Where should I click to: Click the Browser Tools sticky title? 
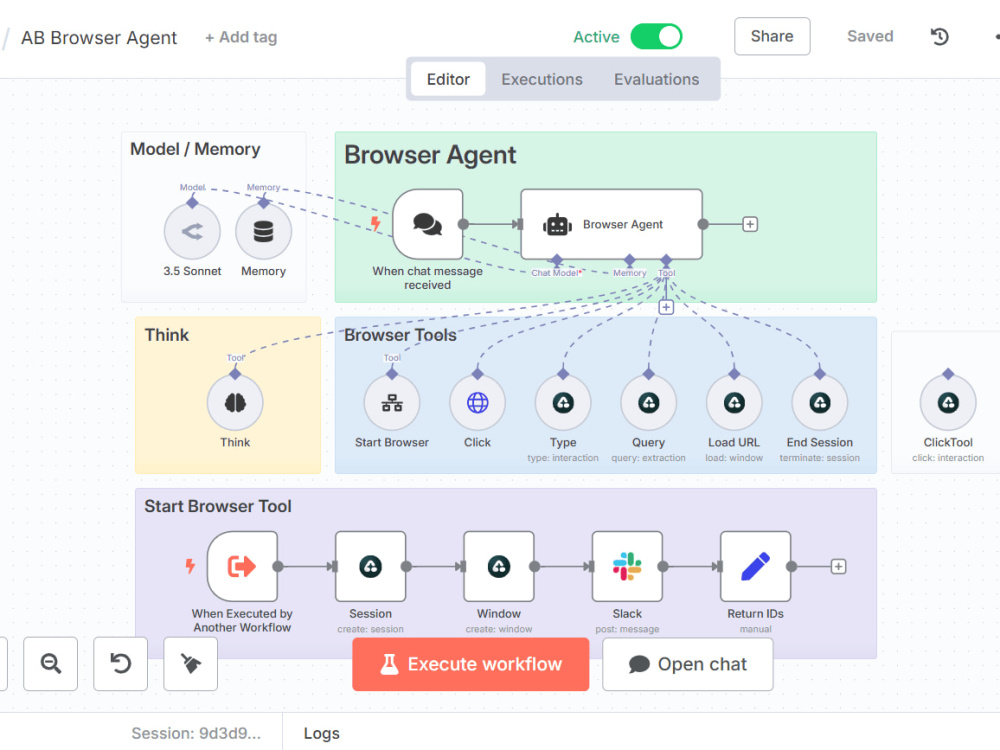(401, 335)
